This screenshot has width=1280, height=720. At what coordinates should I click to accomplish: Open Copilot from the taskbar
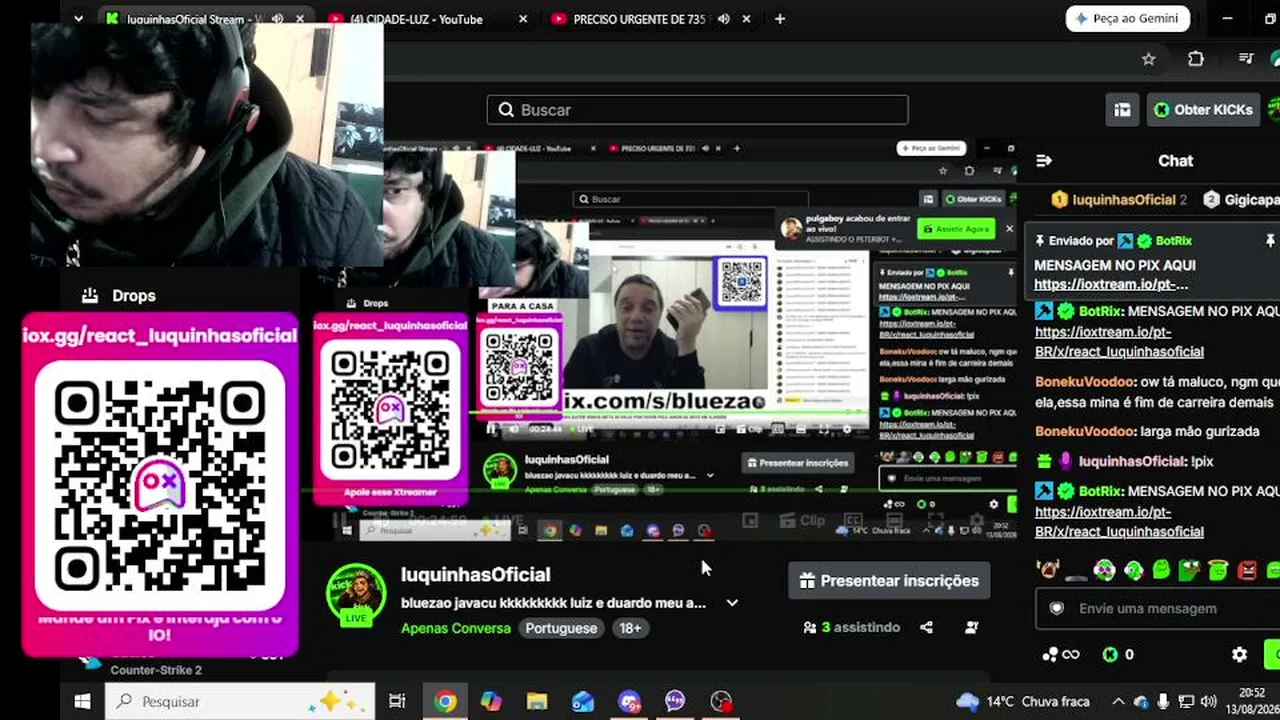[x=491, y=702]
